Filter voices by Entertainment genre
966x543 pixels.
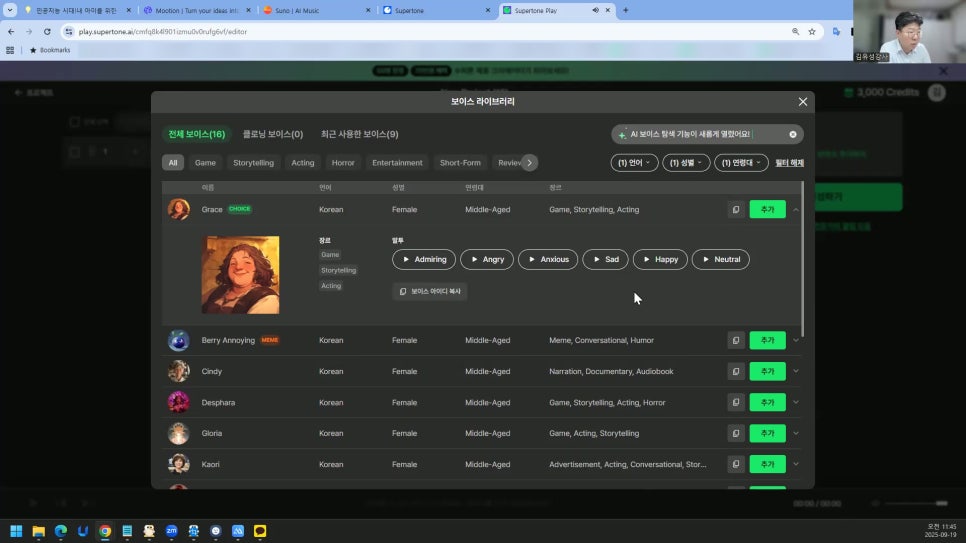click(397, 163)
